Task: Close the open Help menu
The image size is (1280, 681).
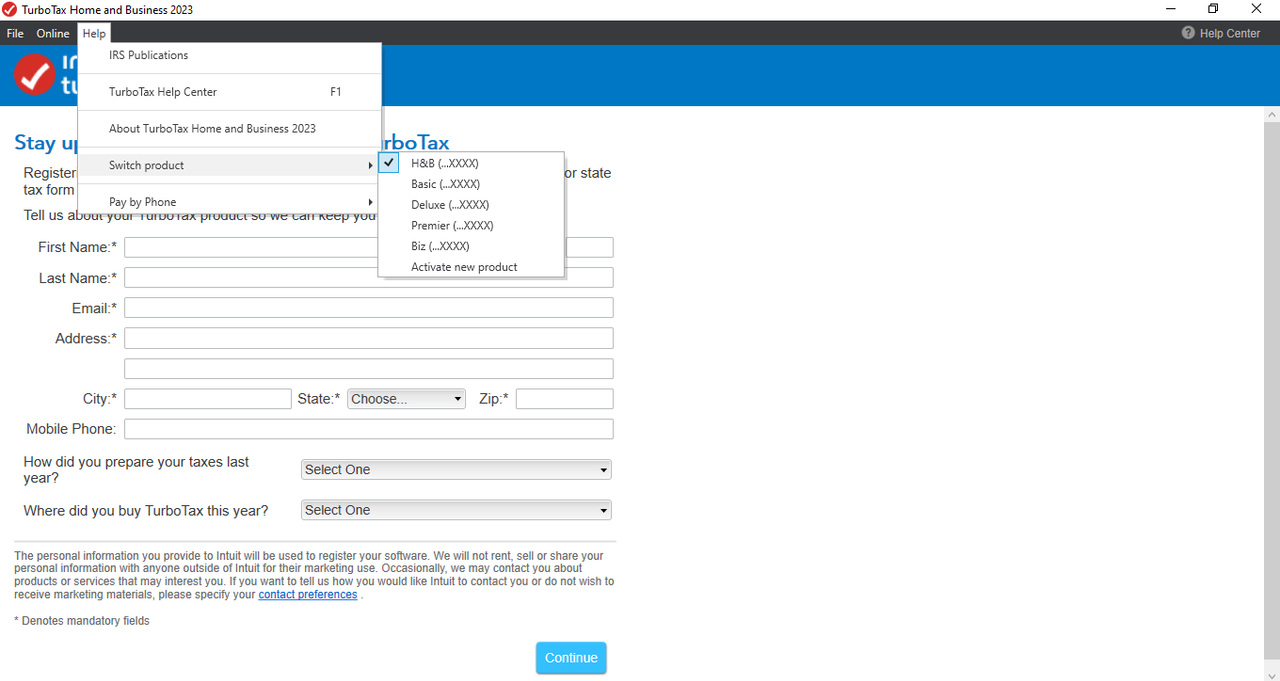Action: (x=94, y=33)
